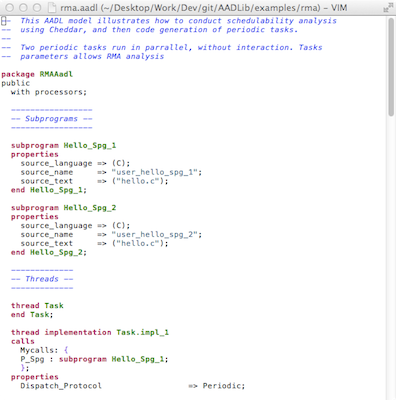Click the 'end Task;' line

(32, 315)
